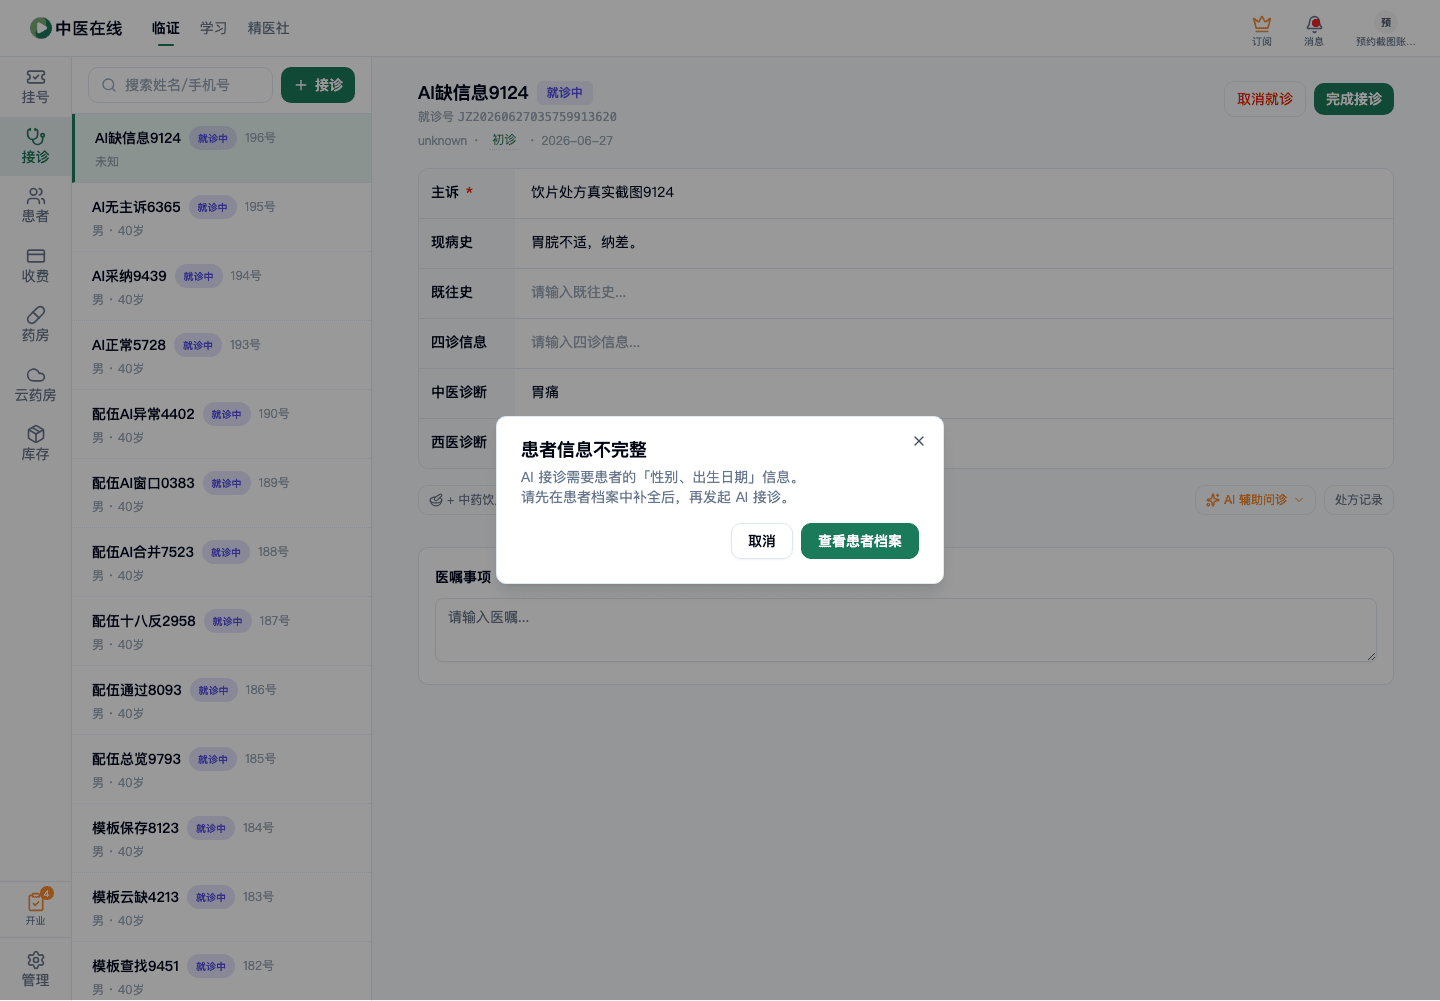Select patient 配伍AI合并7523
The height and width of the screenshot is (1001, 1440).
tap(222, 562)
